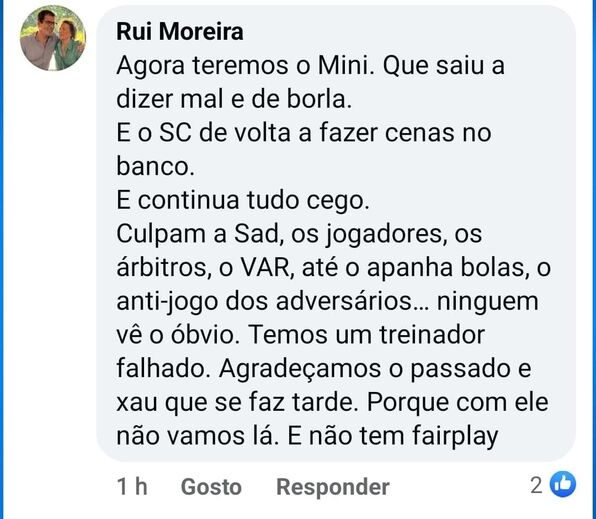Click the phrase 'anti-jogo dos adversários'
This screenshot has height=519, width=596.
click(272, 302)
